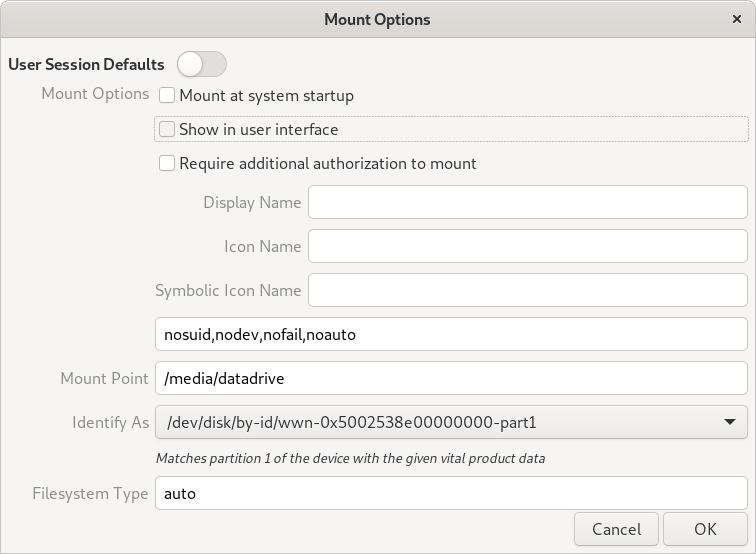Toggle the User Session Defaults switch
The width and height of the screenshot is (756, 554).
202,64
